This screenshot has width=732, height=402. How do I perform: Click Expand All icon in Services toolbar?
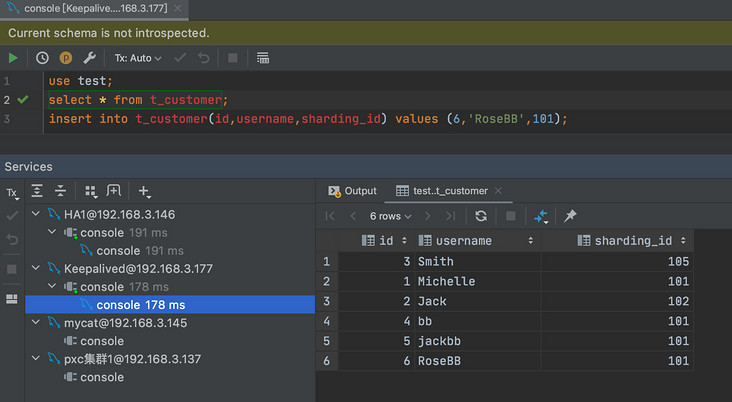[38, 191]
